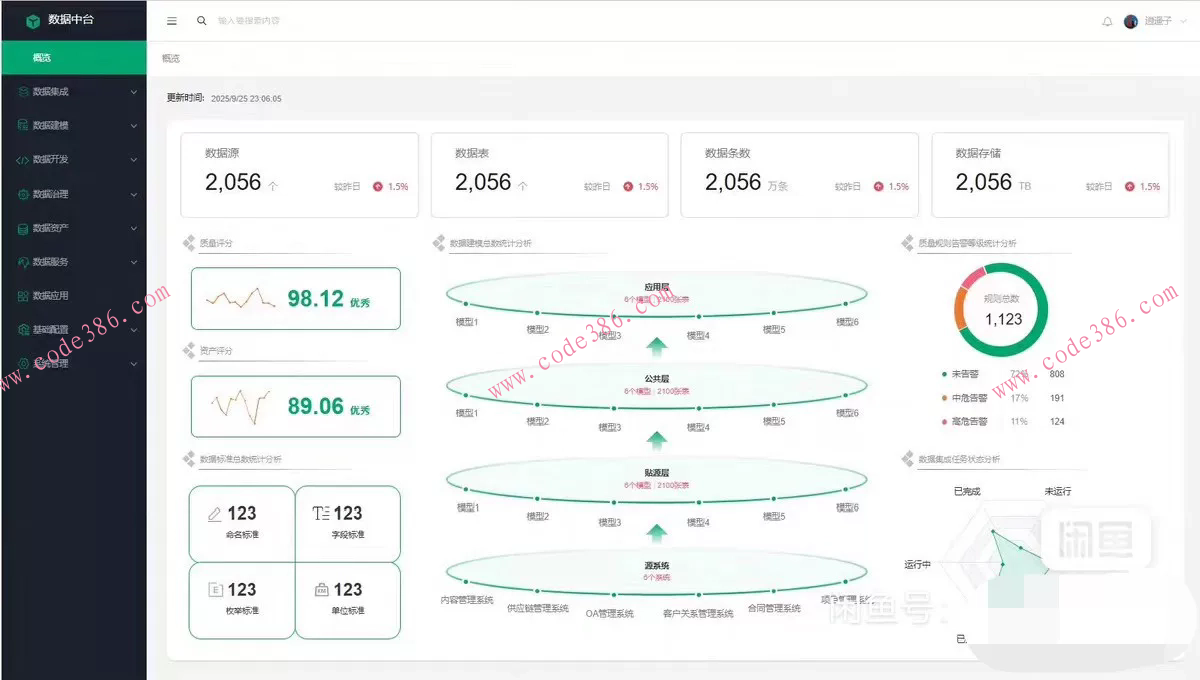This screenshot has height=680, width=1200.
Task: Click the user avatar in header
Action: coord(1131,21)
